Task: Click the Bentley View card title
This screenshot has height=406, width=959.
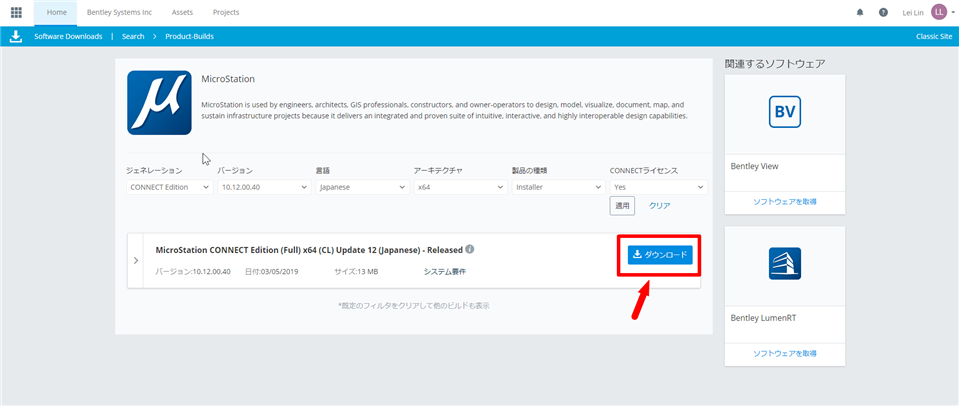Action: [x=754, y=166]
